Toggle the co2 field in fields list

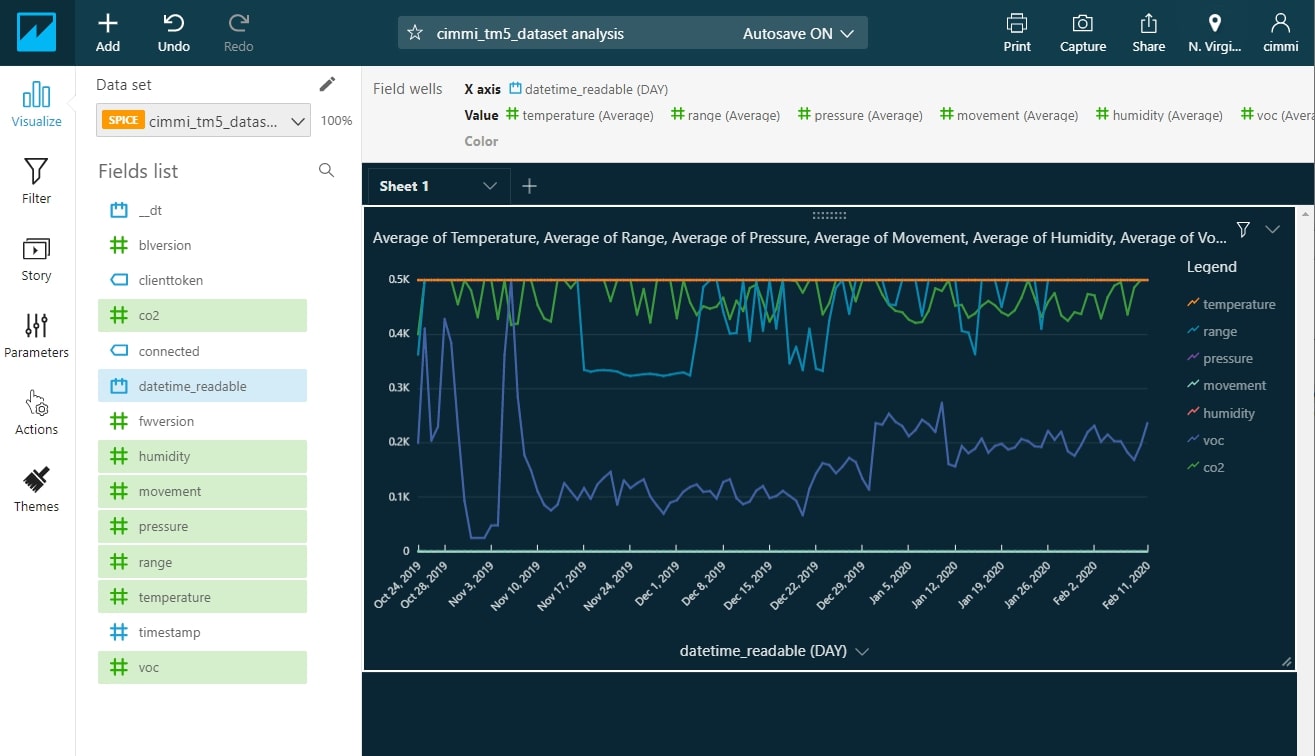202,315
